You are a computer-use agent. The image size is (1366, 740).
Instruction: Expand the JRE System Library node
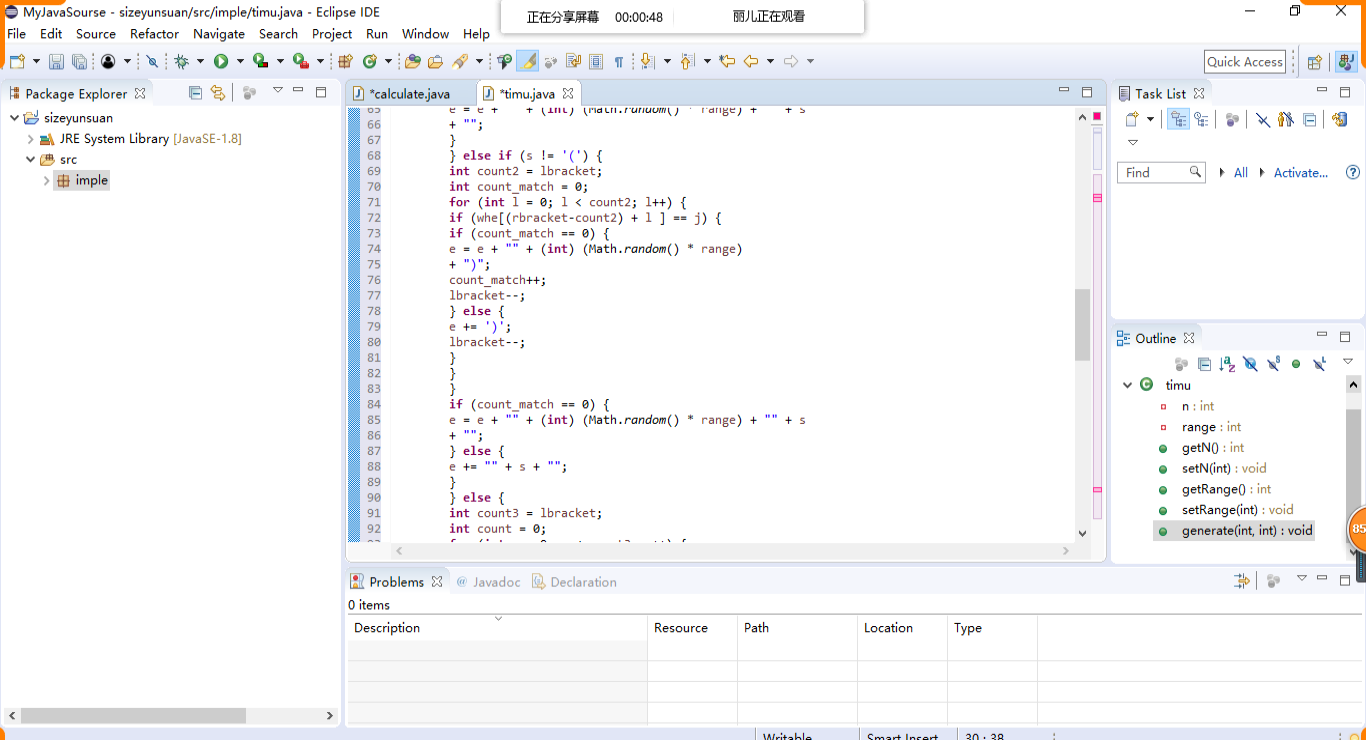(31, 139)
